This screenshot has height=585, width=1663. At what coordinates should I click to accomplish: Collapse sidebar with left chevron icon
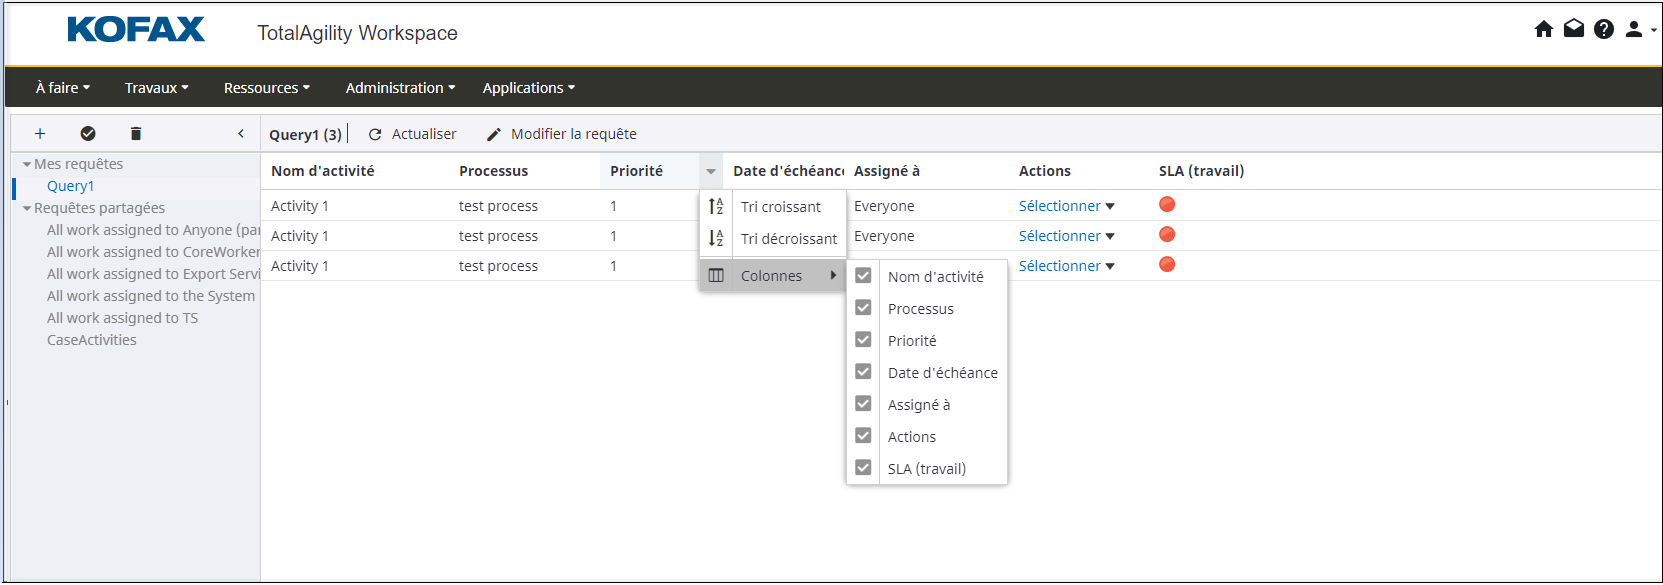click(241, 133)
